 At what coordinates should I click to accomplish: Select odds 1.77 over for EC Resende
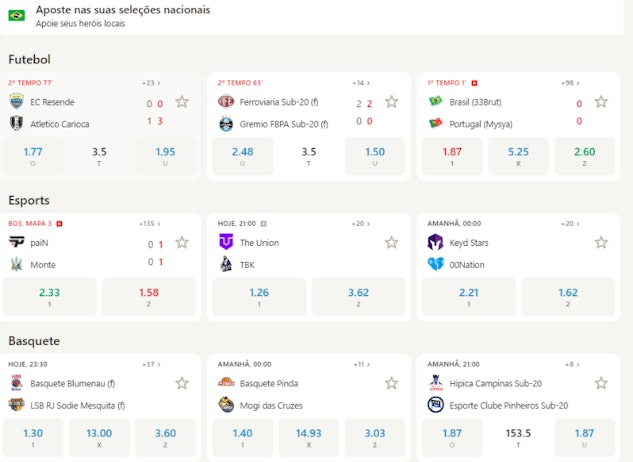[x=33, y=156]
